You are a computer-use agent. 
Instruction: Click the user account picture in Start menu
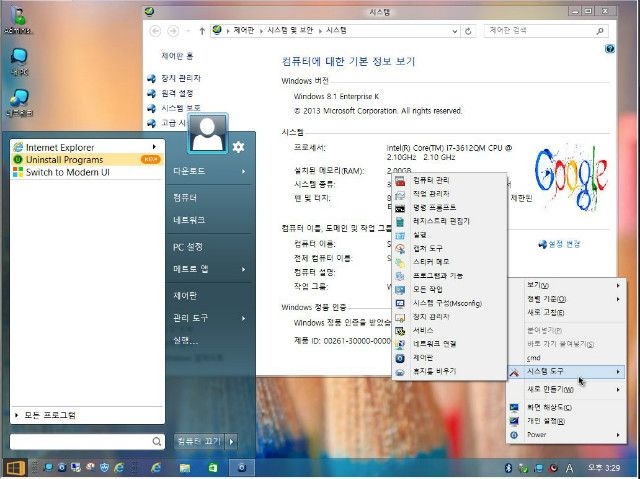[x=207, y=133]
